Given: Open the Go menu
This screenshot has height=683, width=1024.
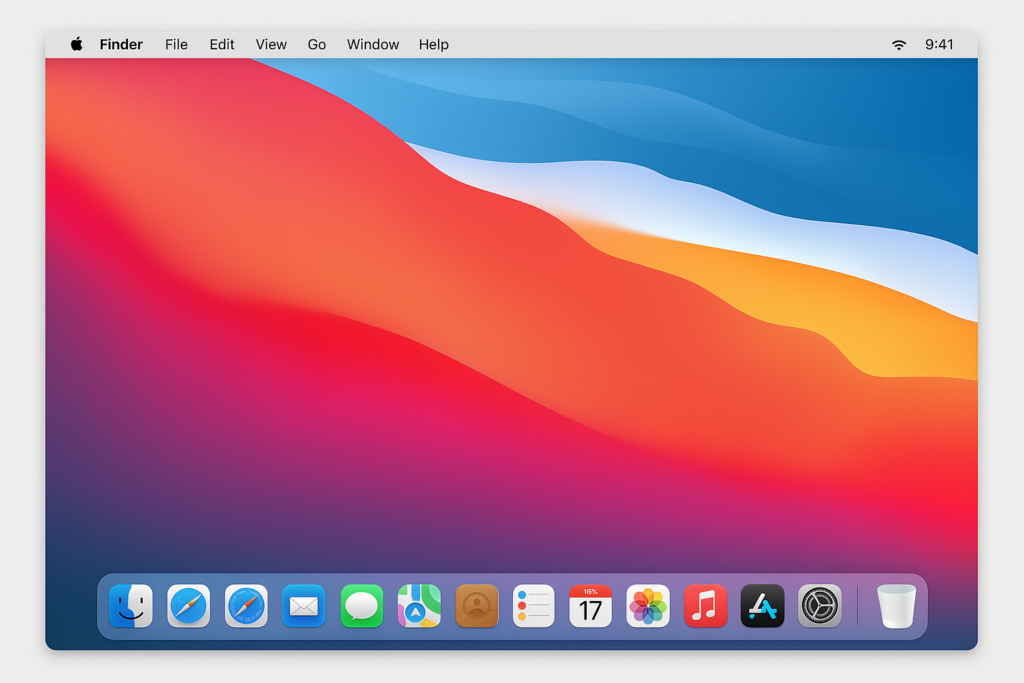Looking at the screenshot, I should (x=317, y=45).
